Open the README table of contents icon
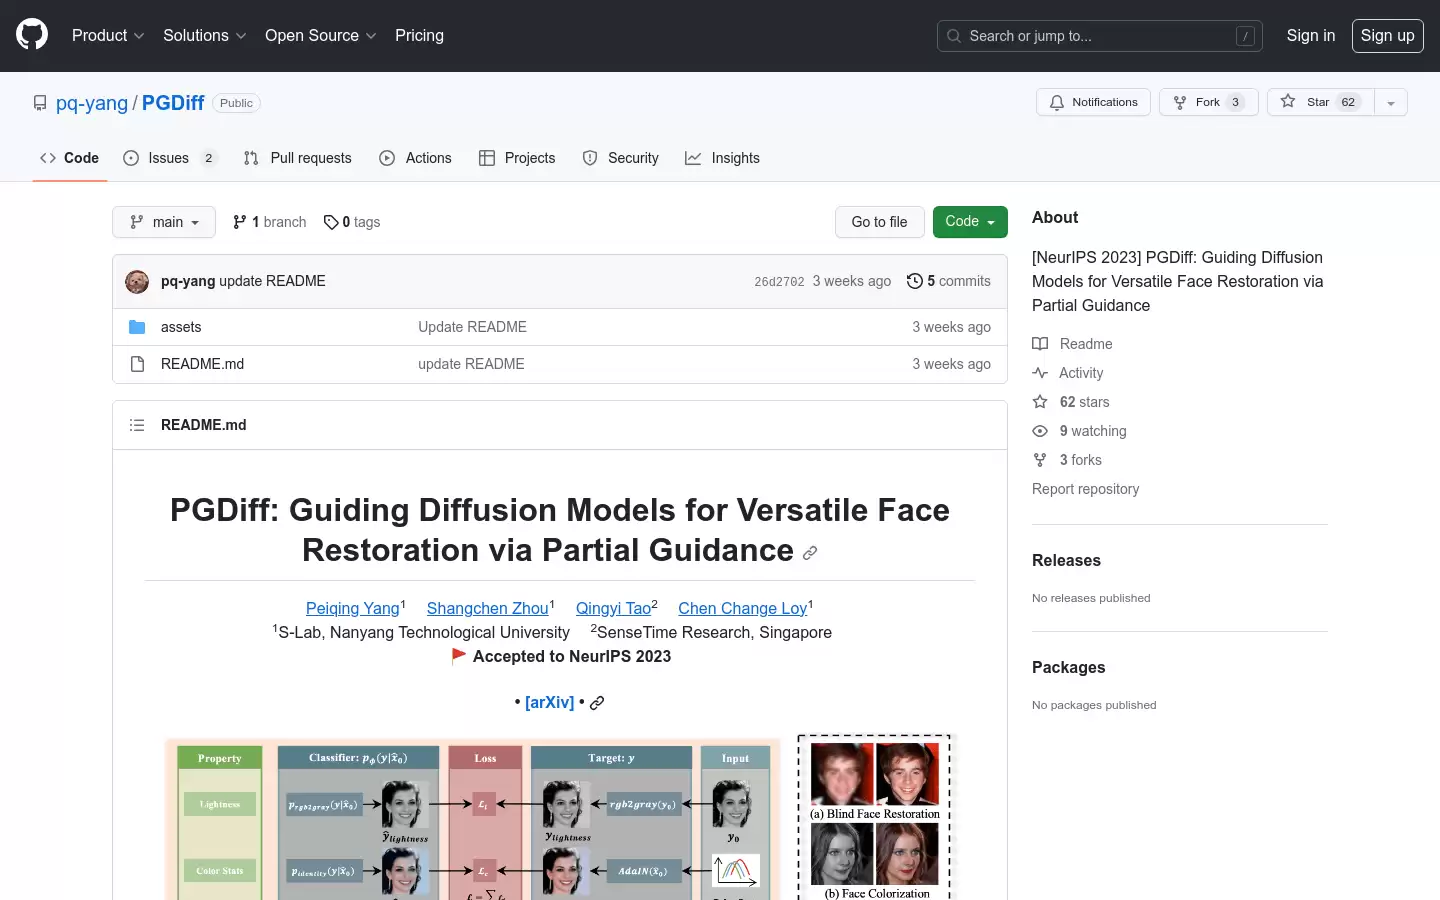This screenshot has height=900, width=1440. point(137,425)
